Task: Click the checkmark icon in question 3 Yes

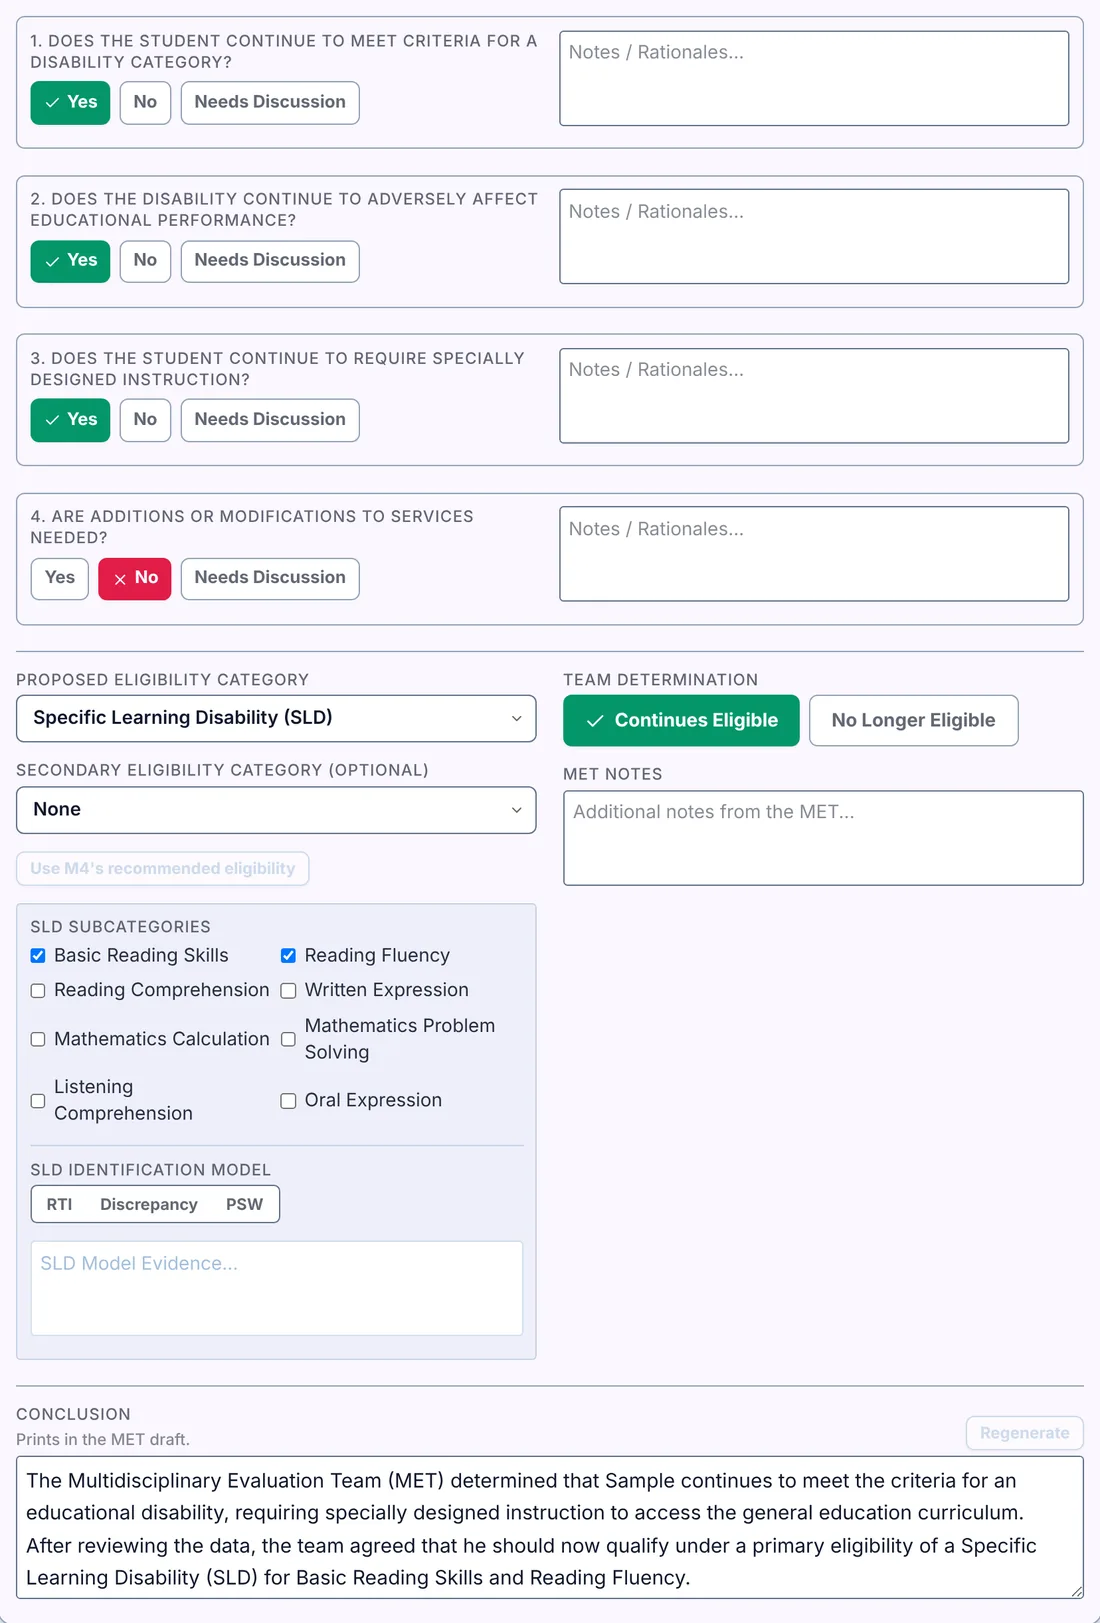Action: tap(52, 420)
